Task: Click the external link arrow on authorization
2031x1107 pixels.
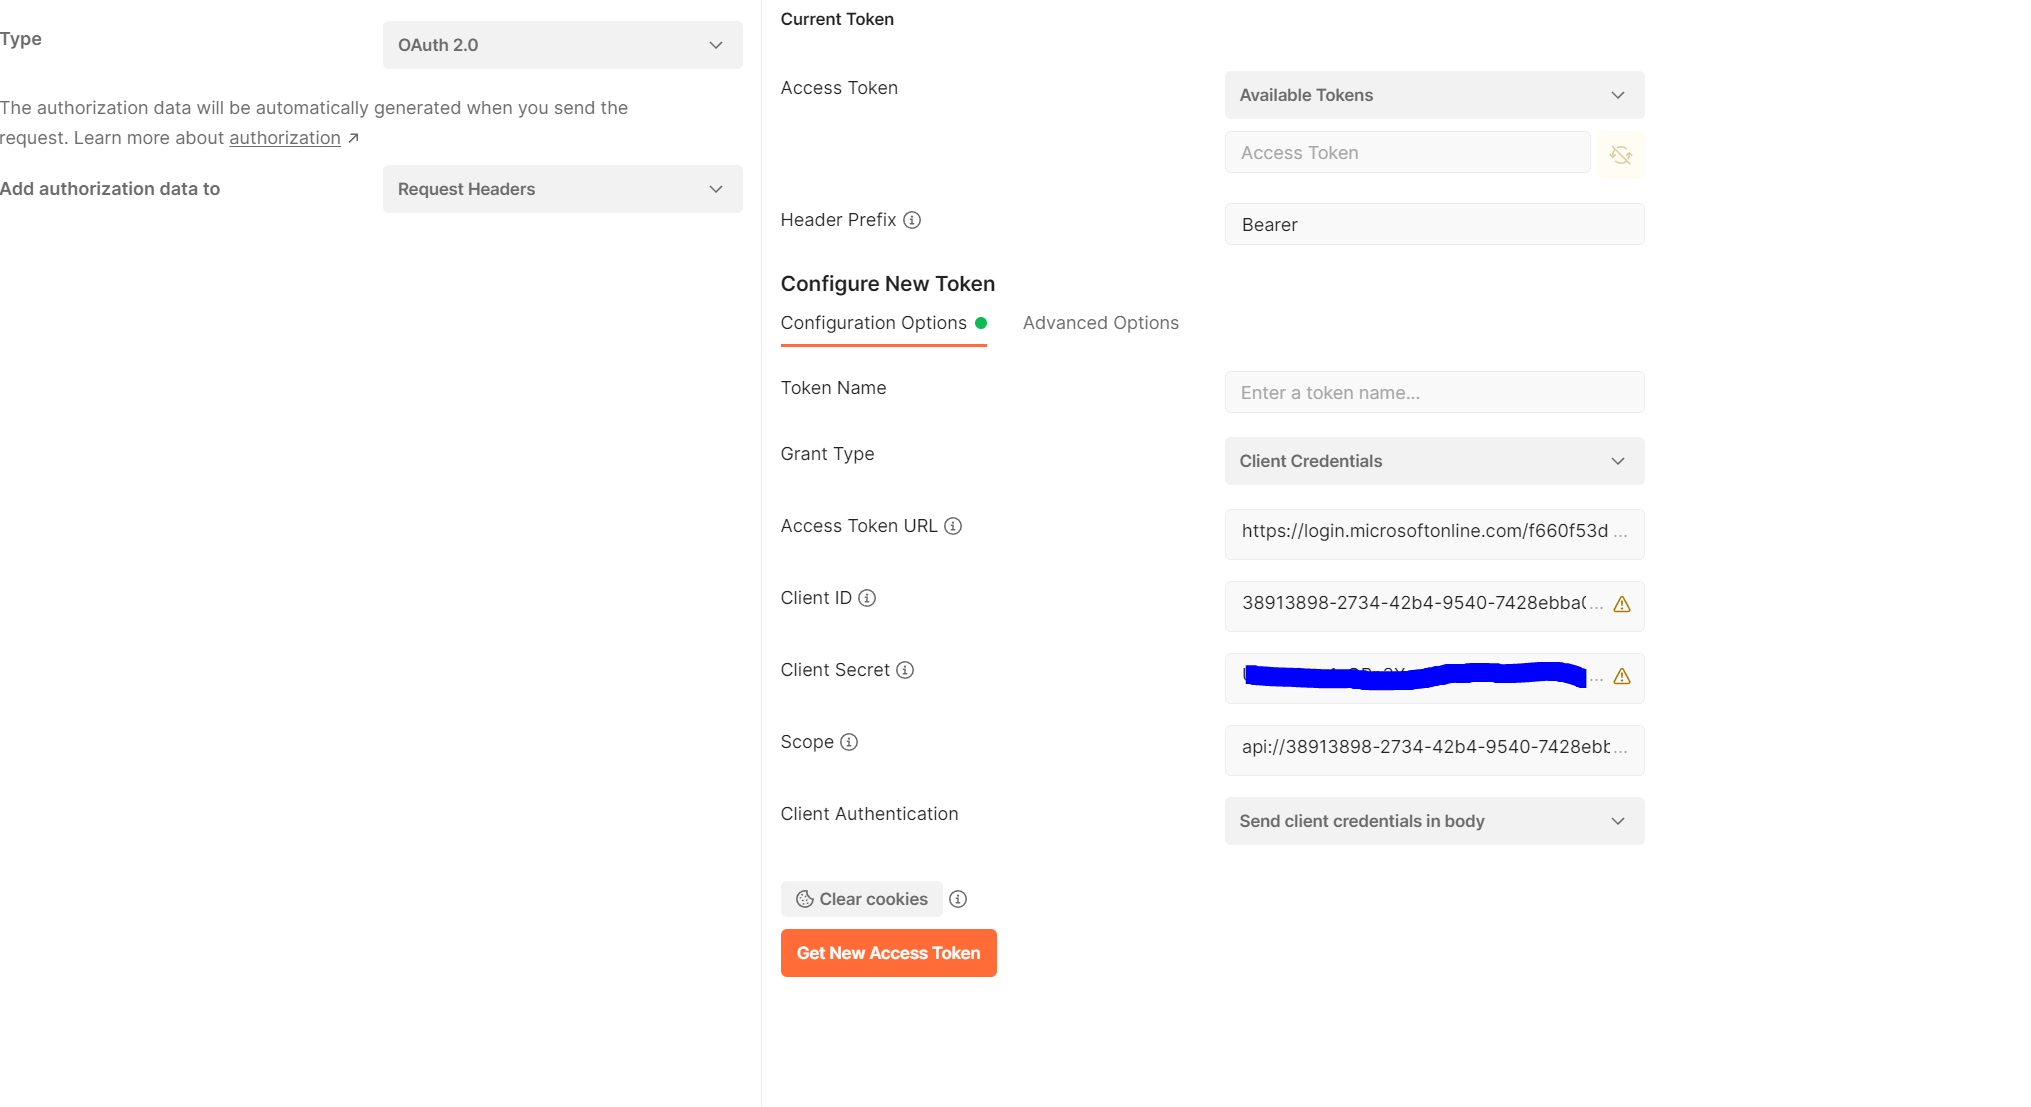Action: 352,137
